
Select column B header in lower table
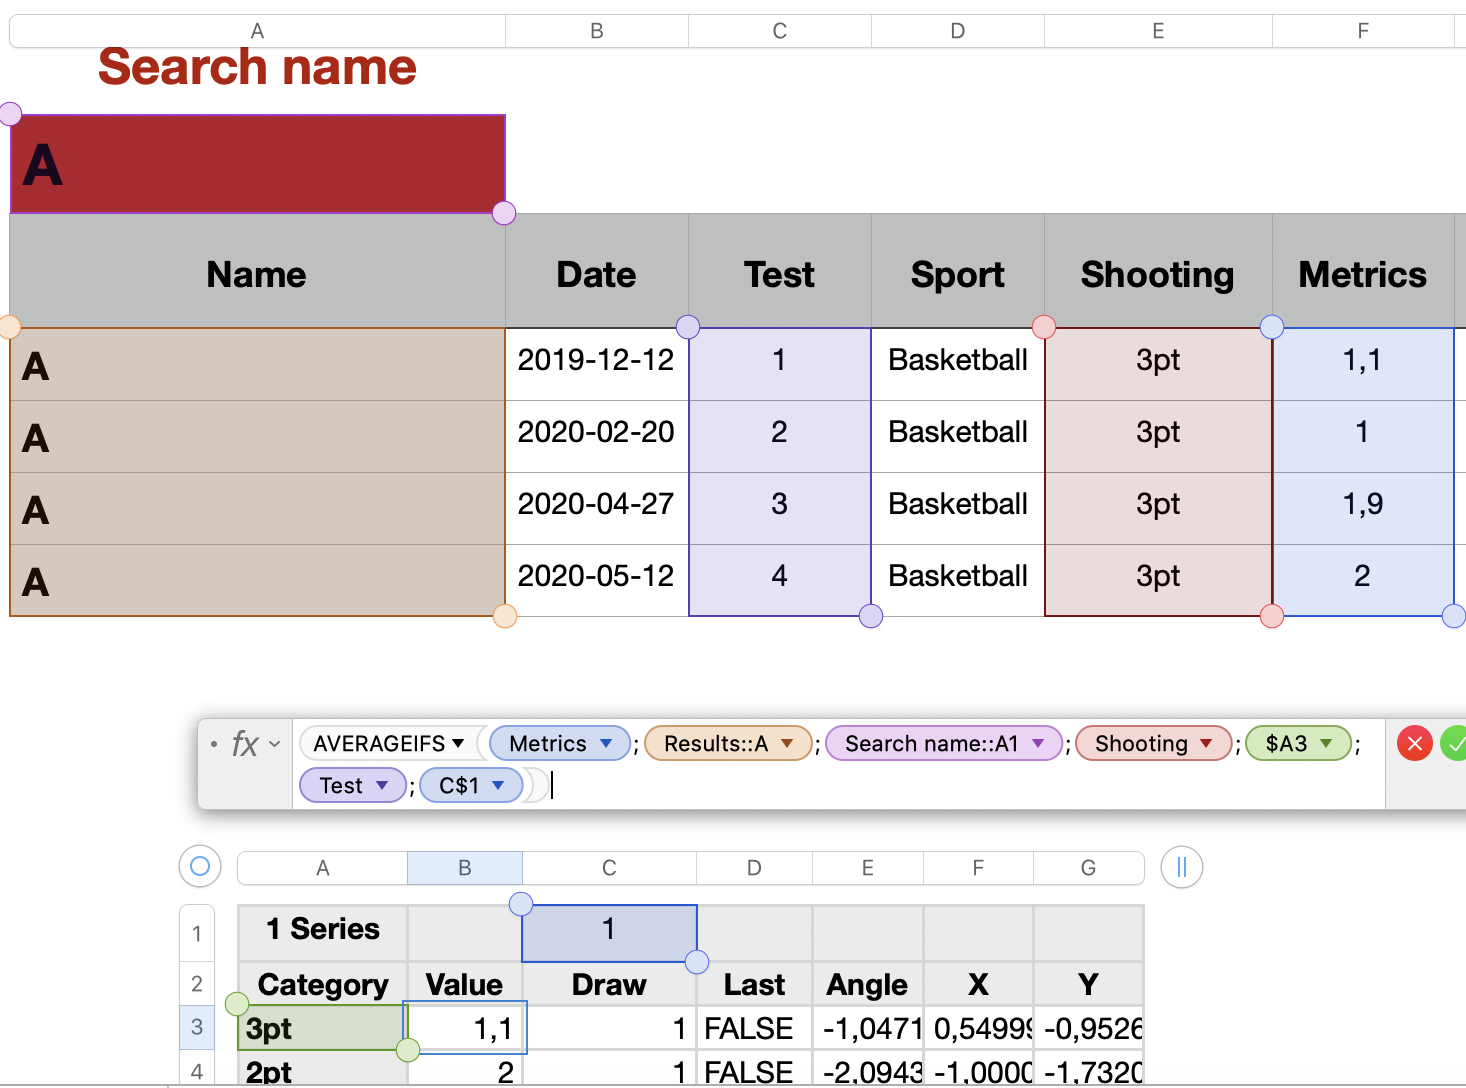[464, 868]
